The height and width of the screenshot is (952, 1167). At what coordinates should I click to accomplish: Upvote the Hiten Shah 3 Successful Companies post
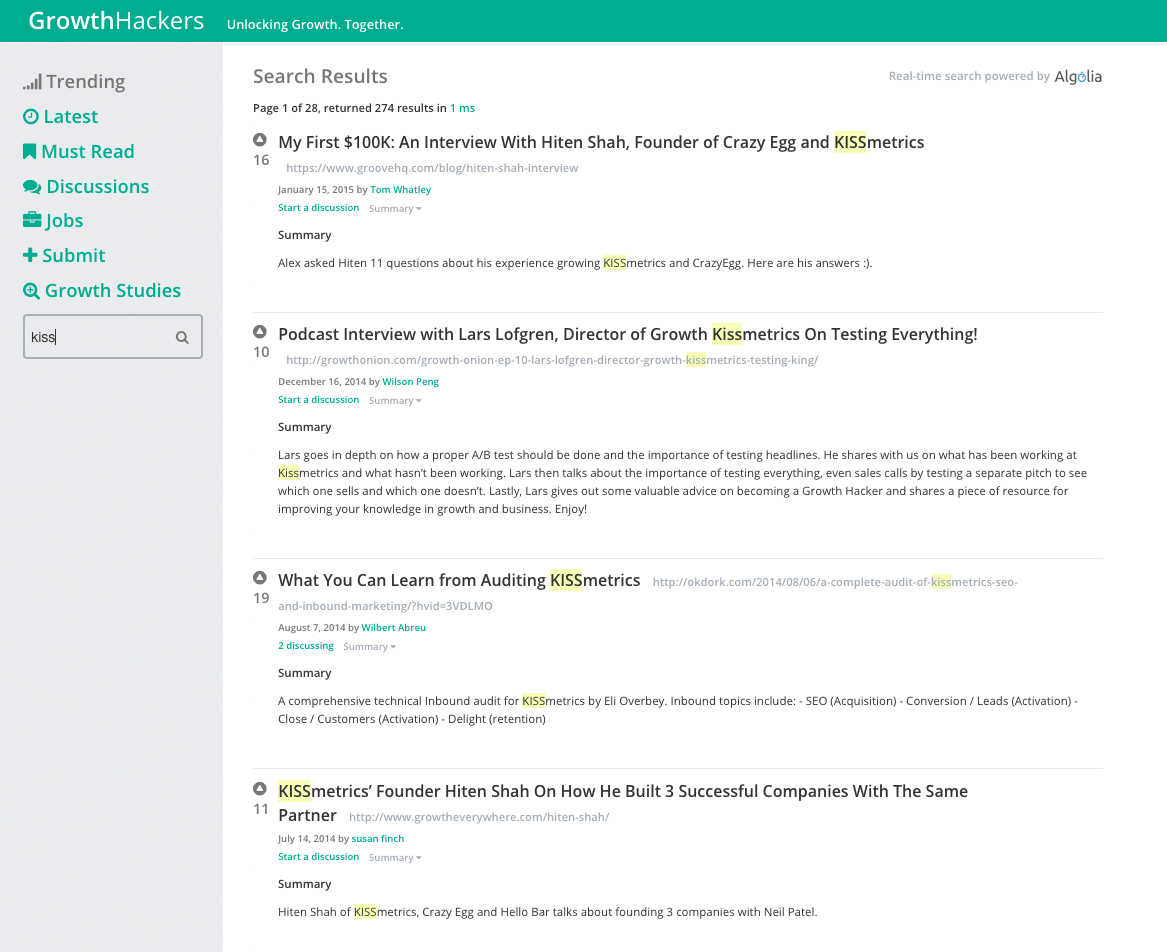point(260,788)
